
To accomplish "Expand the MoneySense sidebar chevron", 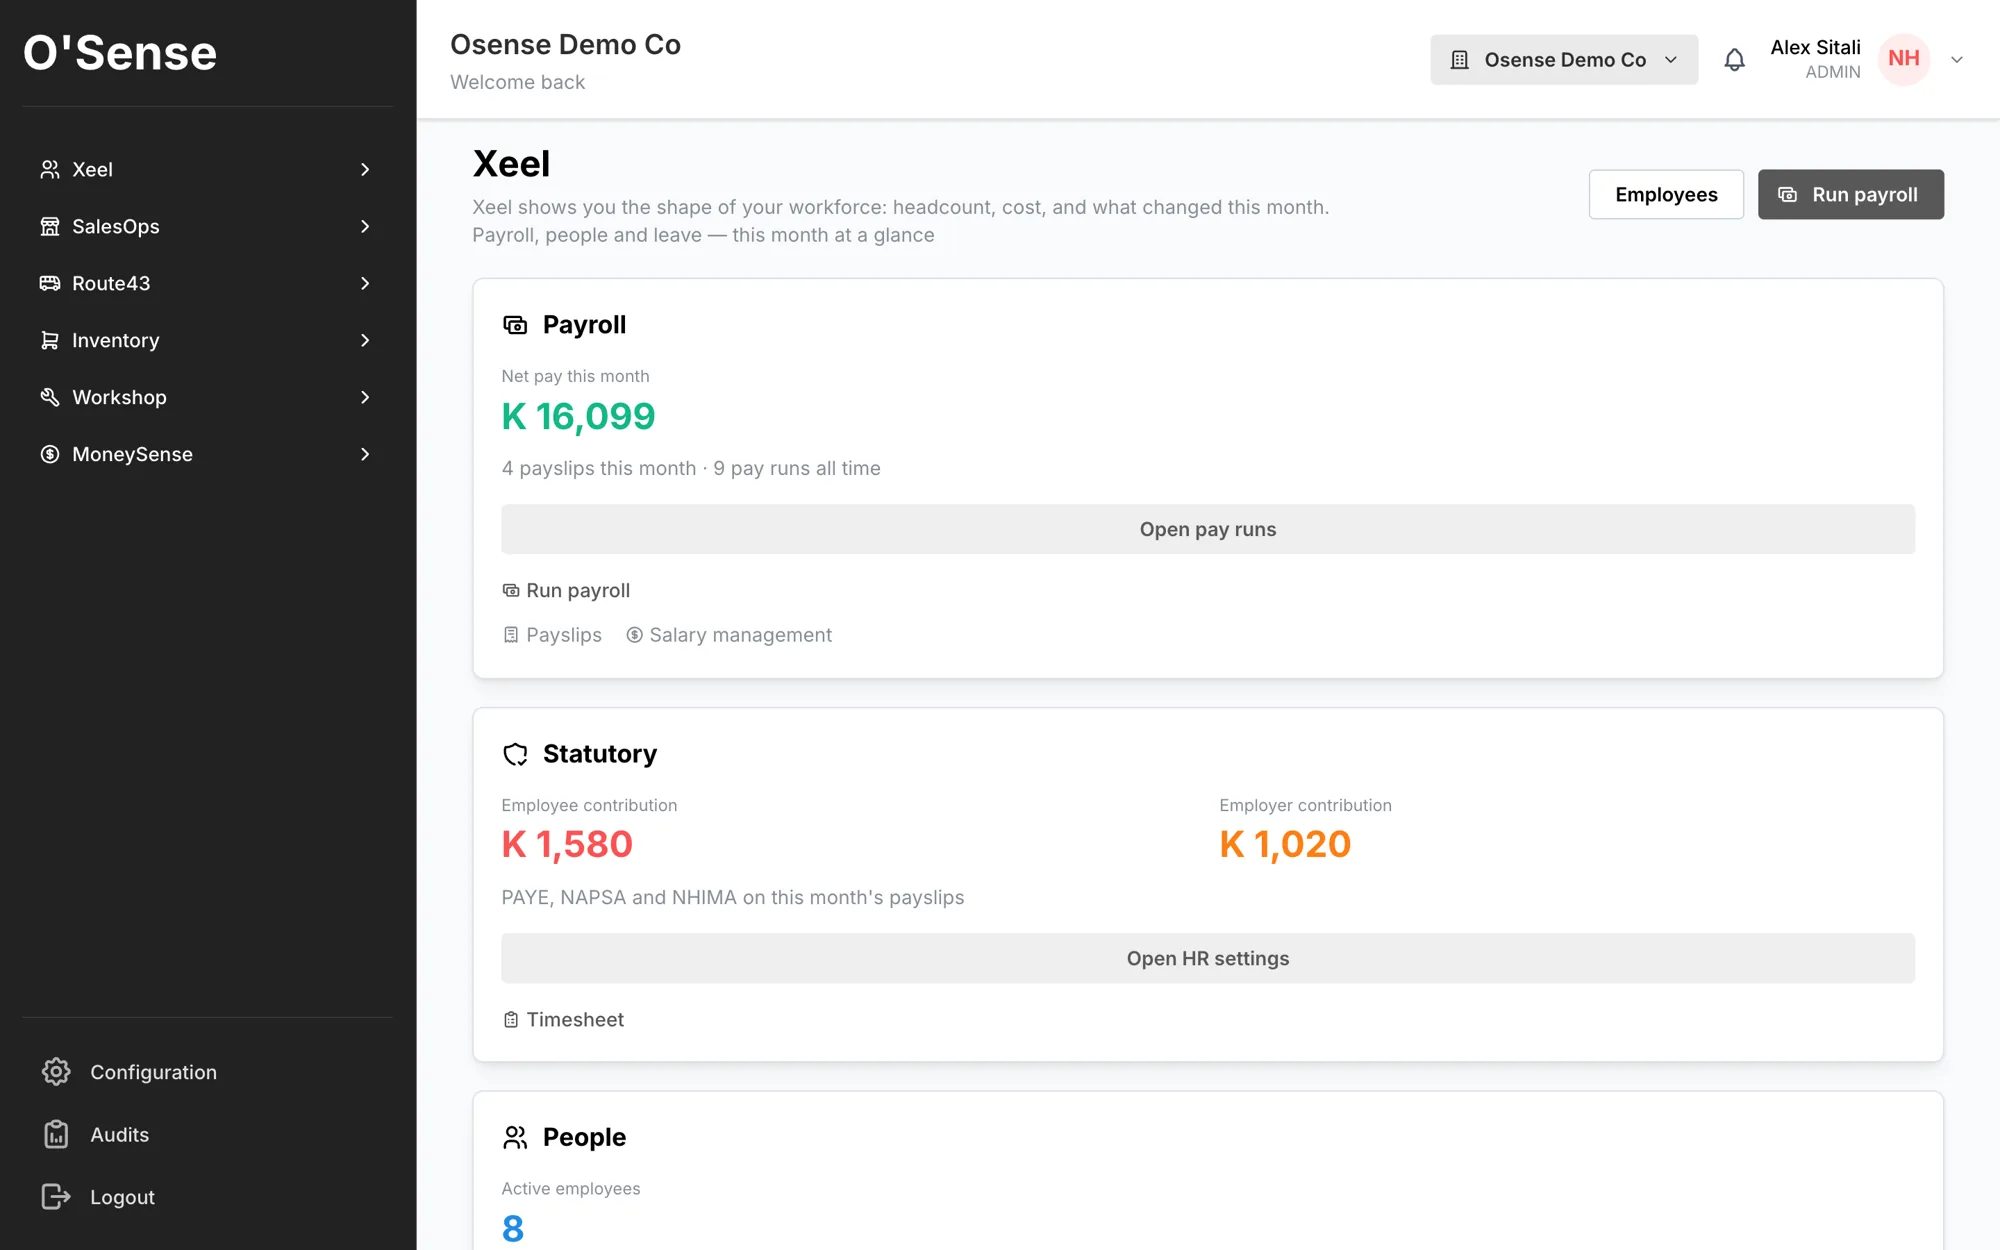I will (x=365, y=455).
